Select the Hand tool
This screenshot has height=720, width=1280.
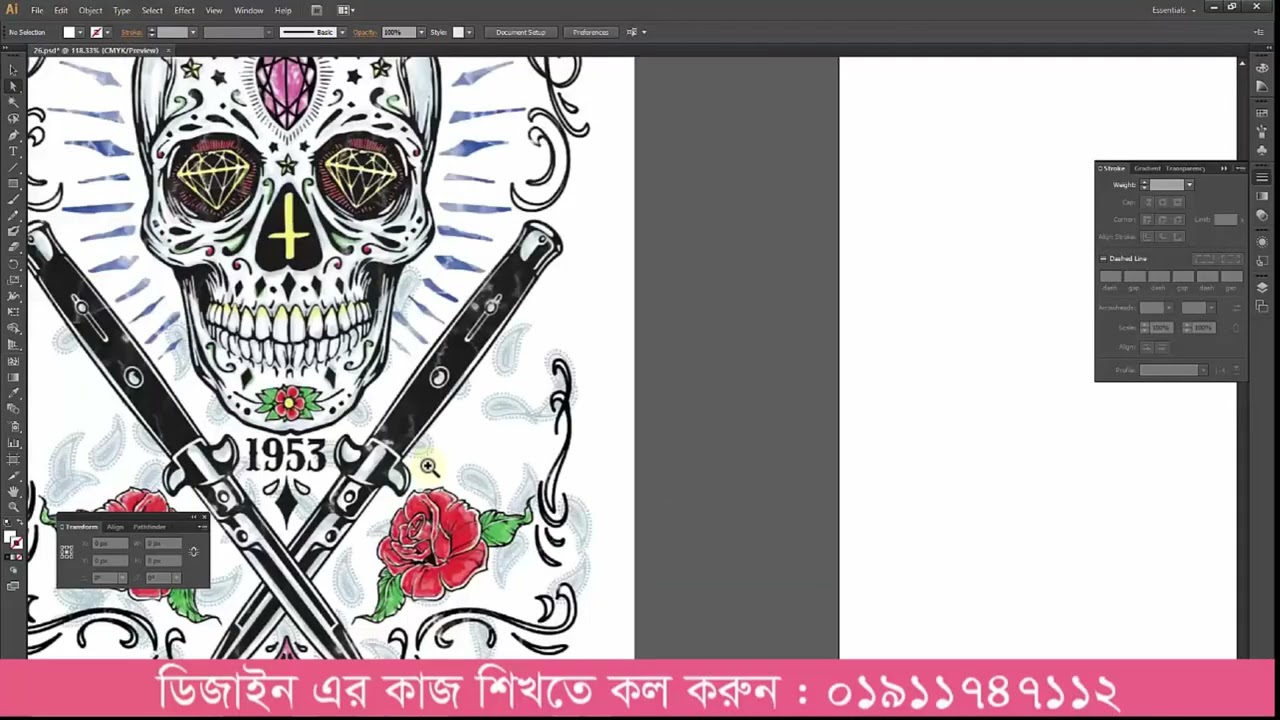pyautogui.click(x=13, y=490)
